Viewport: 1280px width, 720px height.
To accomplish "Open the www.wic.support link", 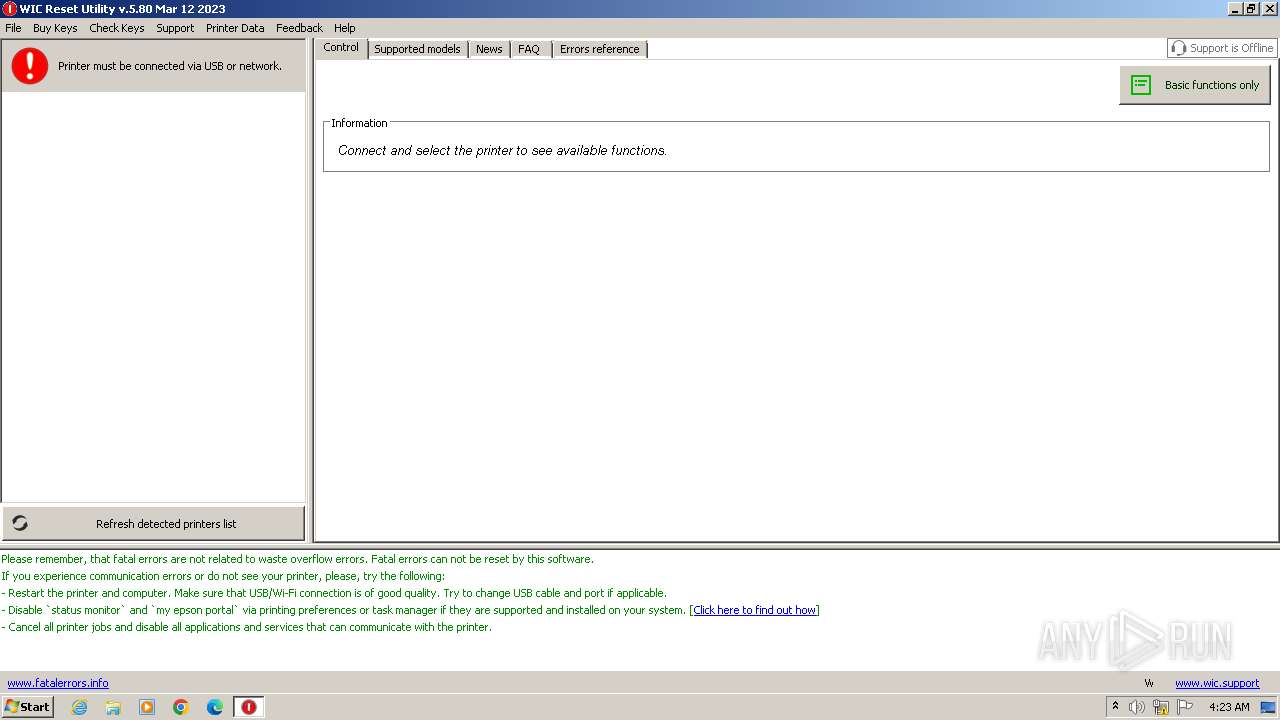I will (1217, 683).
